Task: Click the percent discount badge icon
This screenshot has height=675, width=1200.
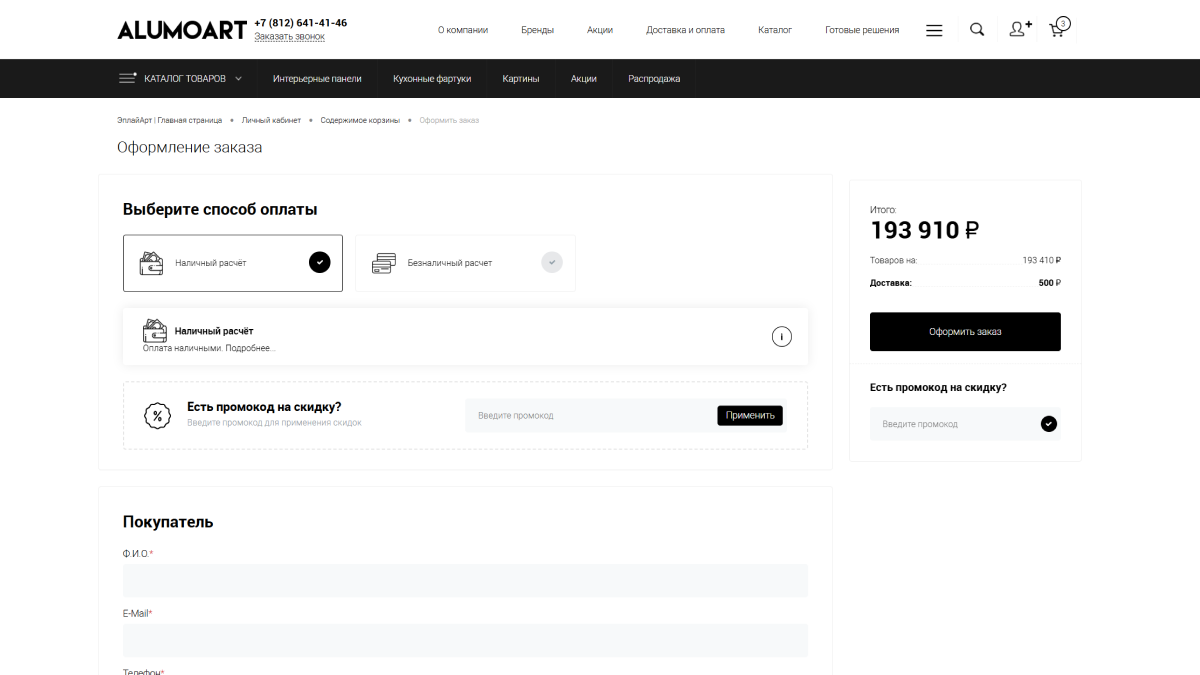Action: click(x=157, y=416)
